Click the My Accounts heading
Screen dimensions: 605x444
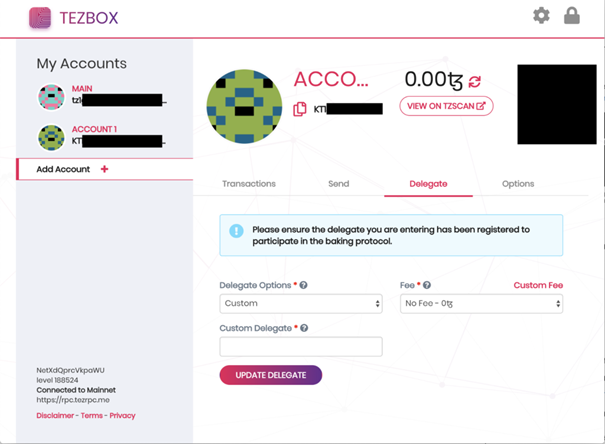[81, 64]
